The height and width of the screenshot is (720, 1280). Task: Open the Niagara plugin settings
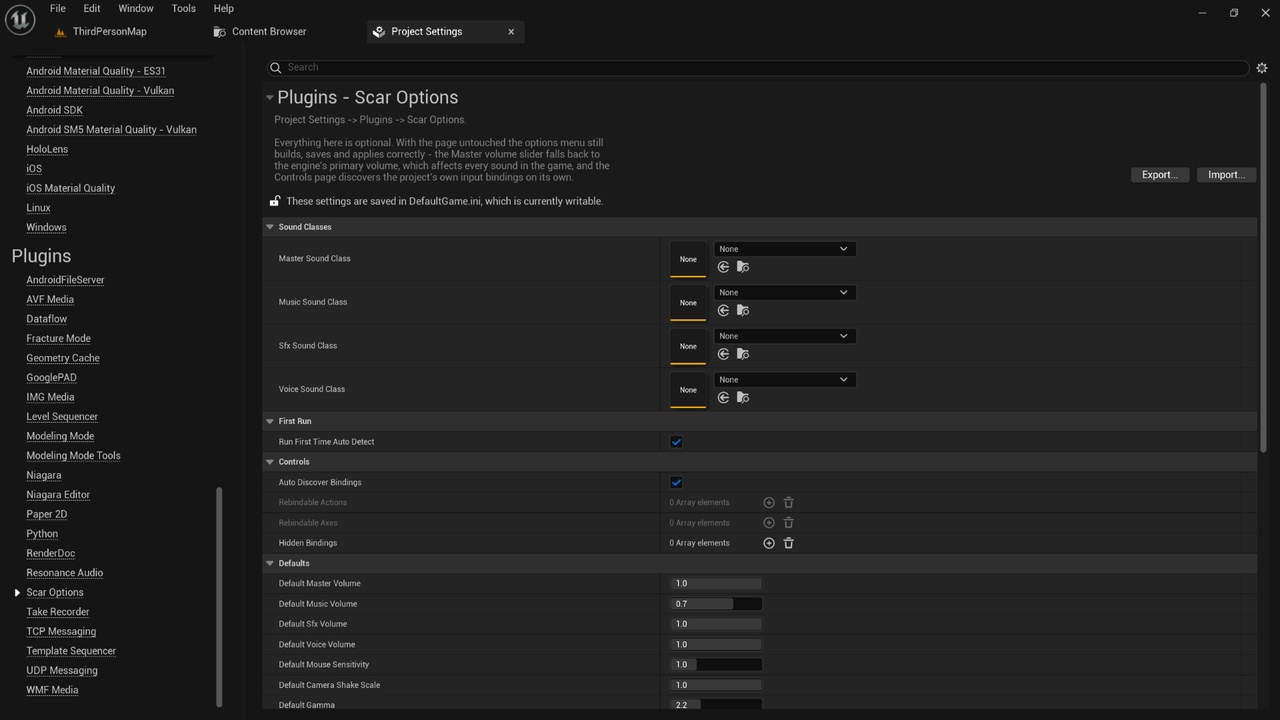click(44, 475)
